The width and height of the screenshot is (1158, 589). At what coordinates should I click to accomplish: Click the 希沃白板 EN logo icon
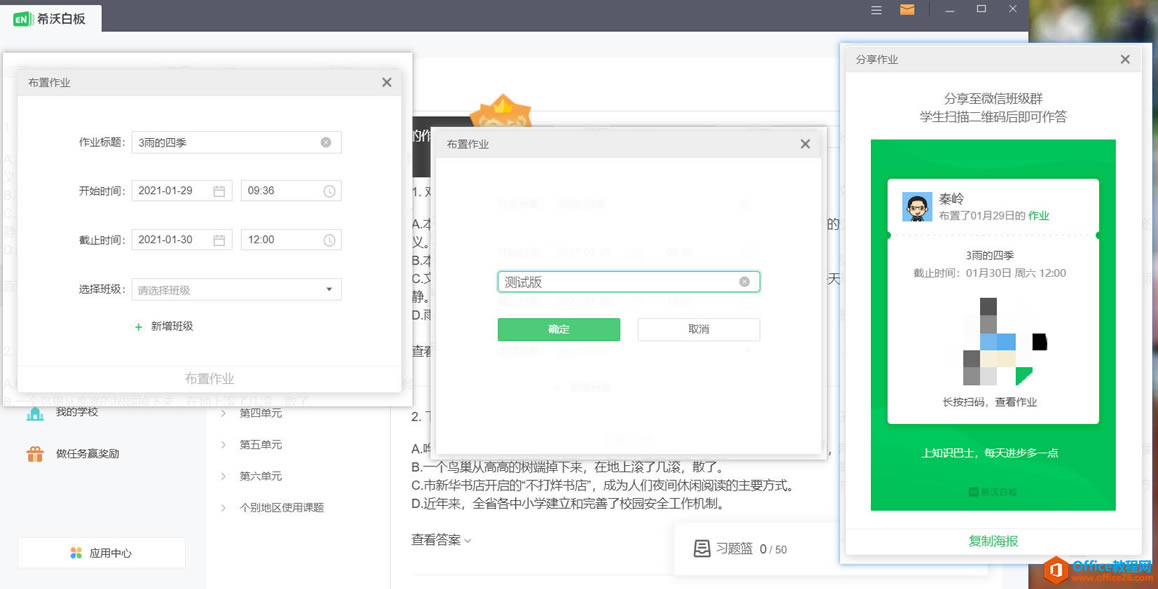point(23,18)
